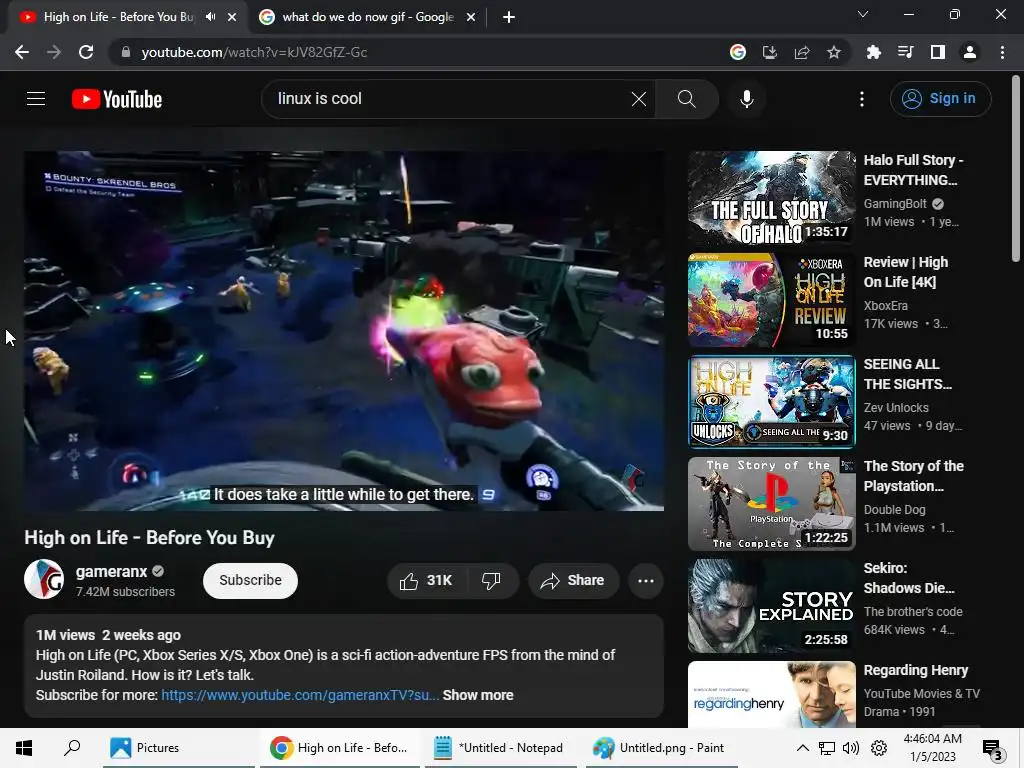This screenshot has height=768, width=1024.
Task: Click the magnifier search button
Action: click(x=686, y=99)
